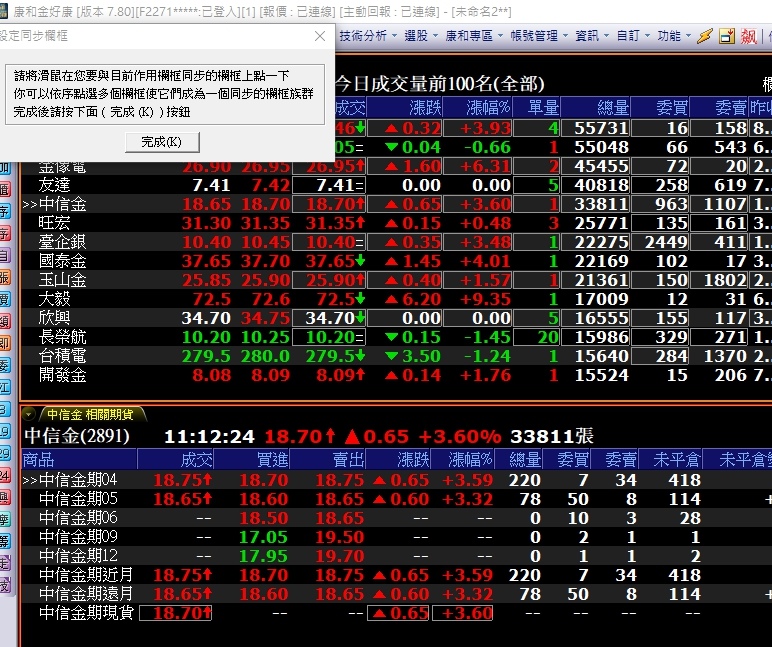Select the 旺宏 stock row
772x647 pixels.
(x=396, y=223)
